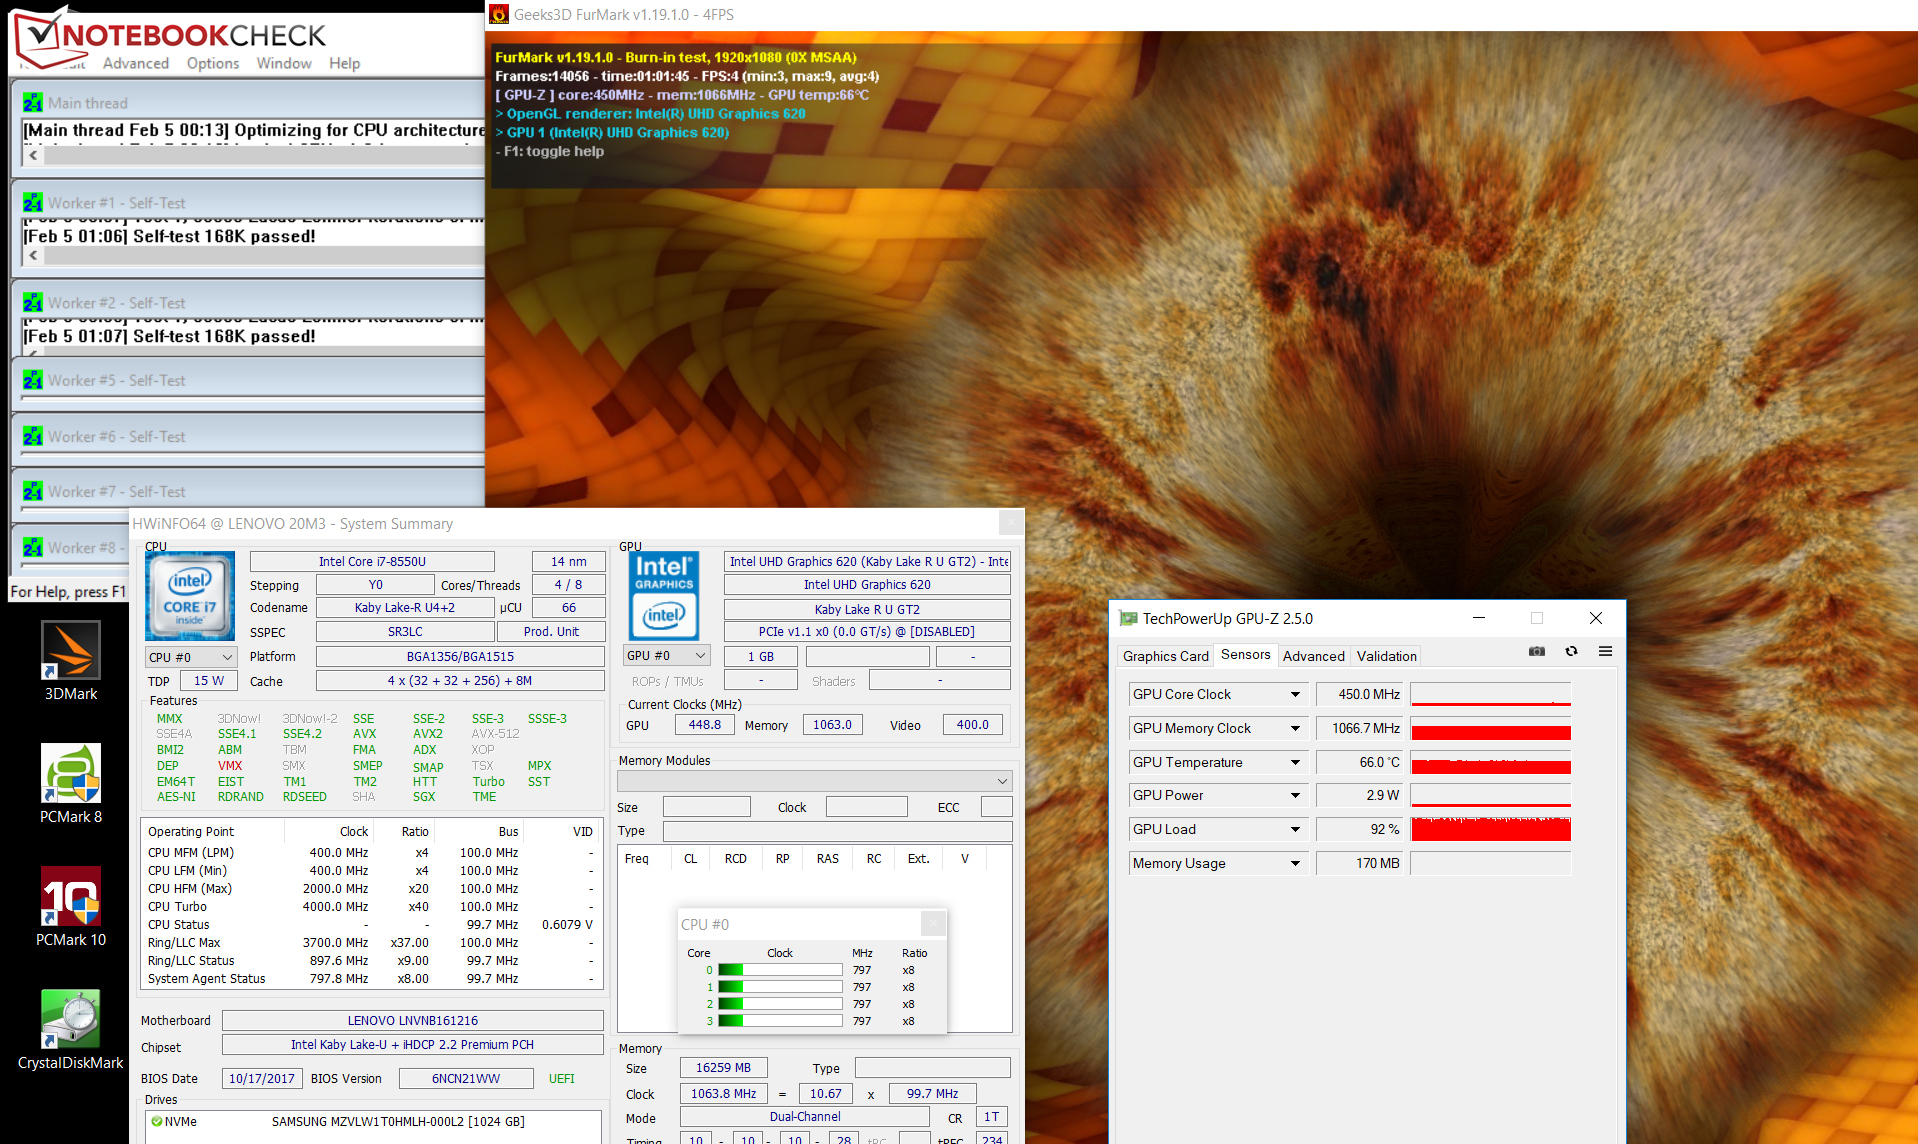Click the GPU Temperature history graph
The image size is (1918, 1144).
point(1490,762)
